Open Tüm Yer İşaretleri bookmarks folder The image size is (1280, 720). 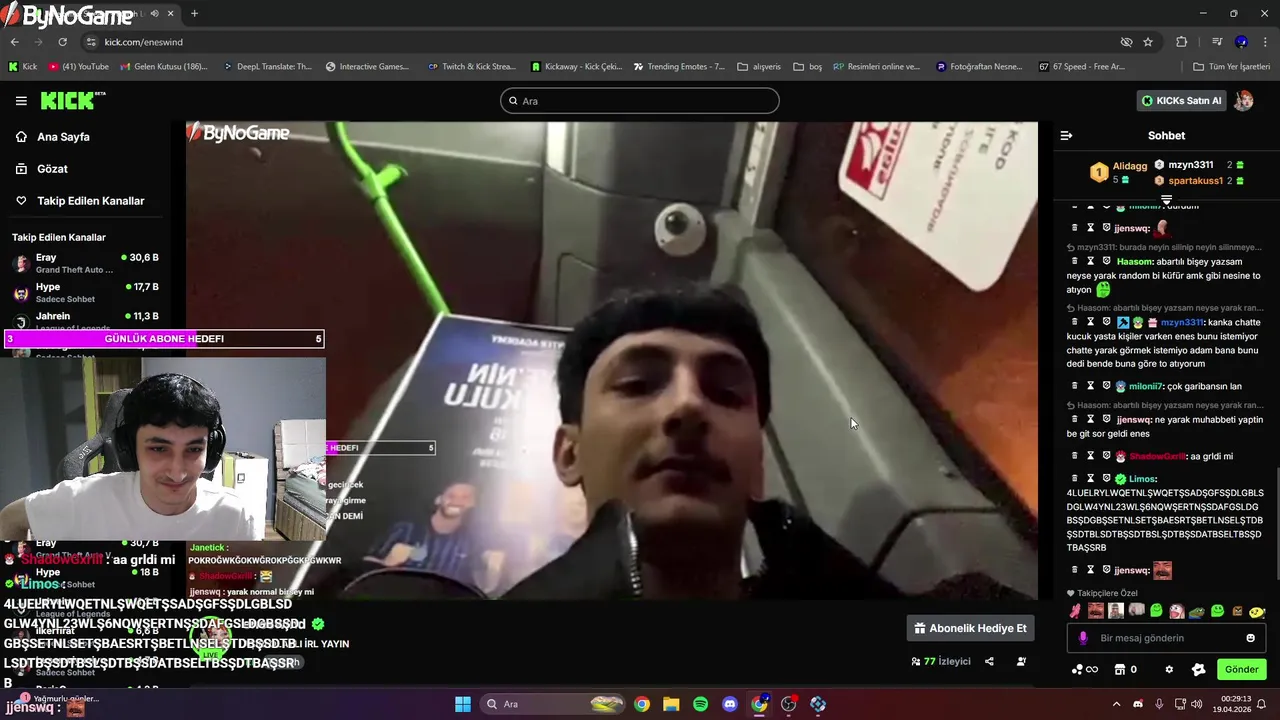(x=1231, y=67)
